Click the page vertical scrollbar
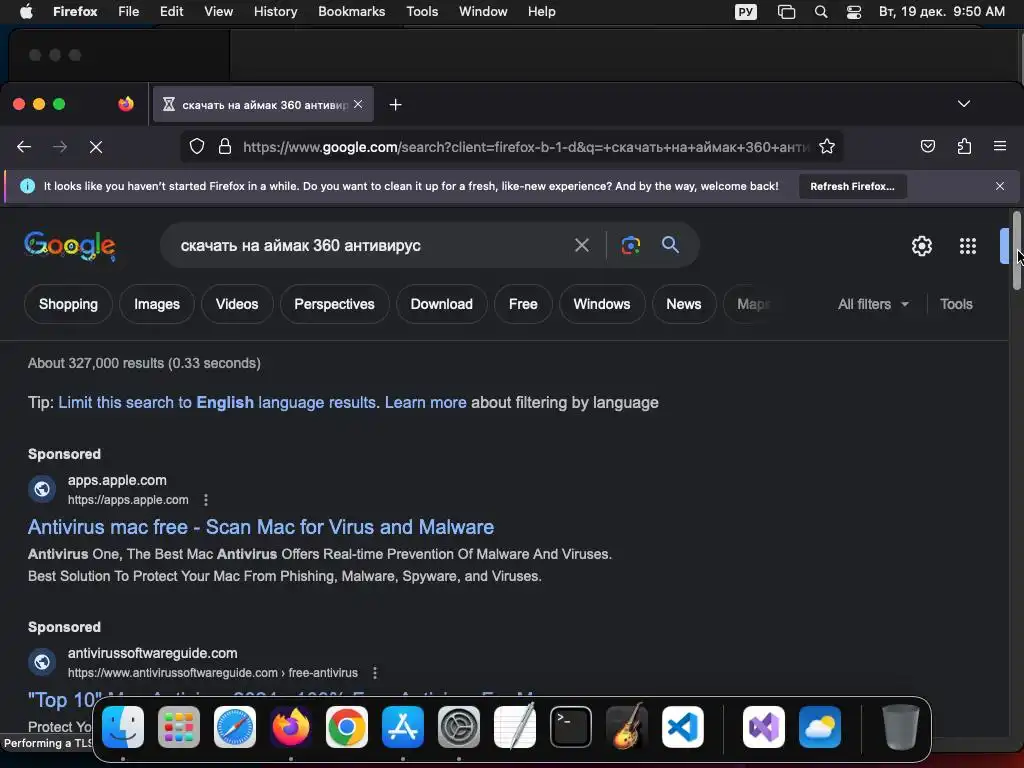The width and height of the screenshot is (1024, 768). tap(1016, 250)
